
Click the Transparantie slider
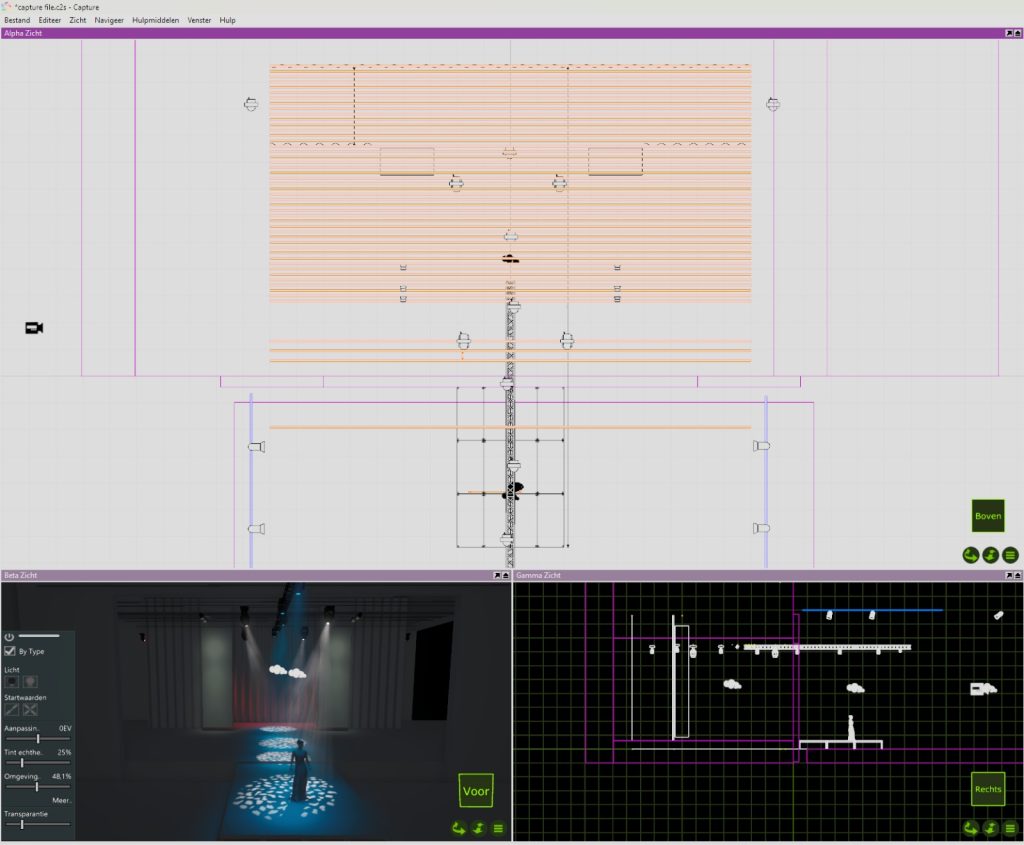tap(38, 824)
